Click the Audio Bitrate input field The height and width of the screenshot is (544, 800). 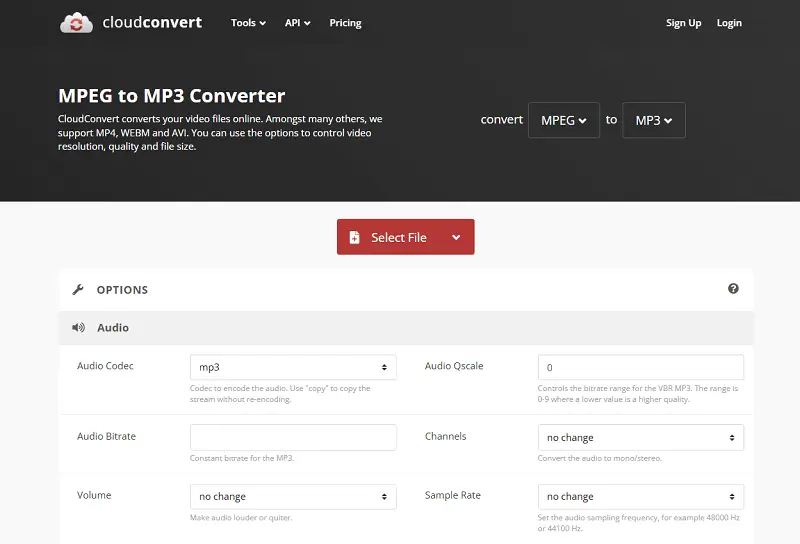pyautogui.click(x=293, y=437)
